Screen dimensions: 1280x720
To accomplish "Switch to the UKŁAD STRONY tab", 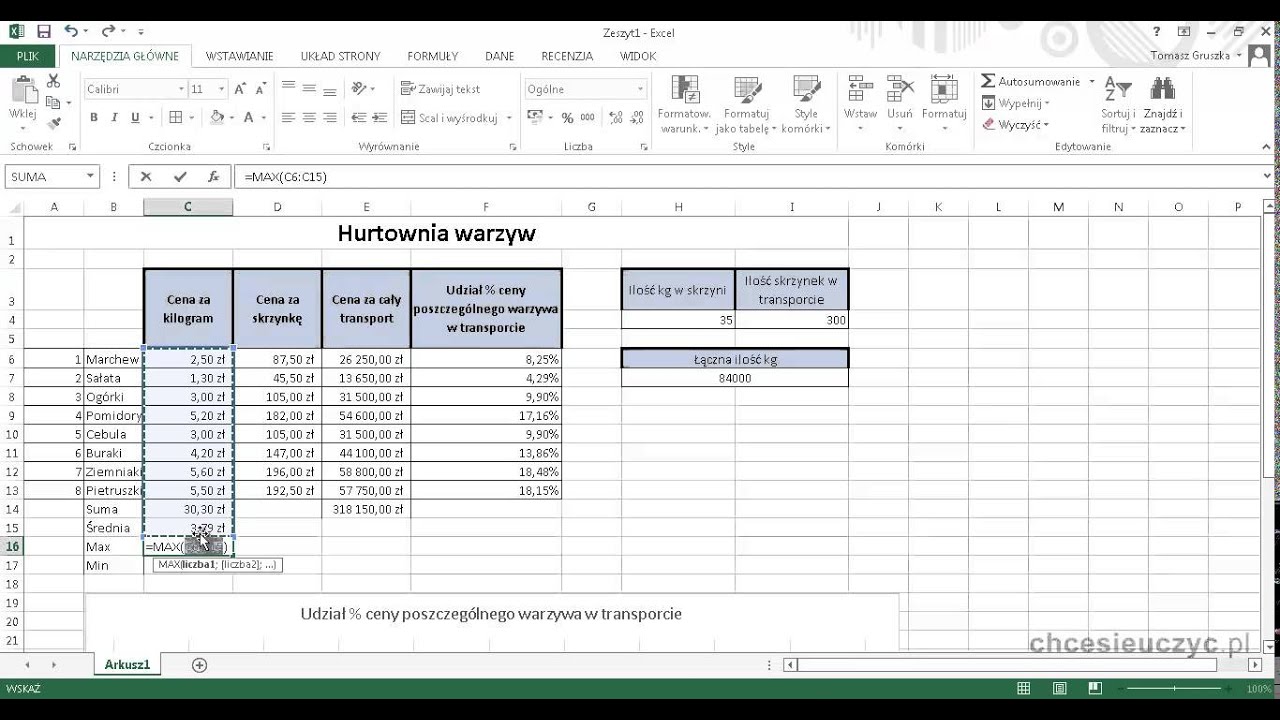I will coord(340,56).
